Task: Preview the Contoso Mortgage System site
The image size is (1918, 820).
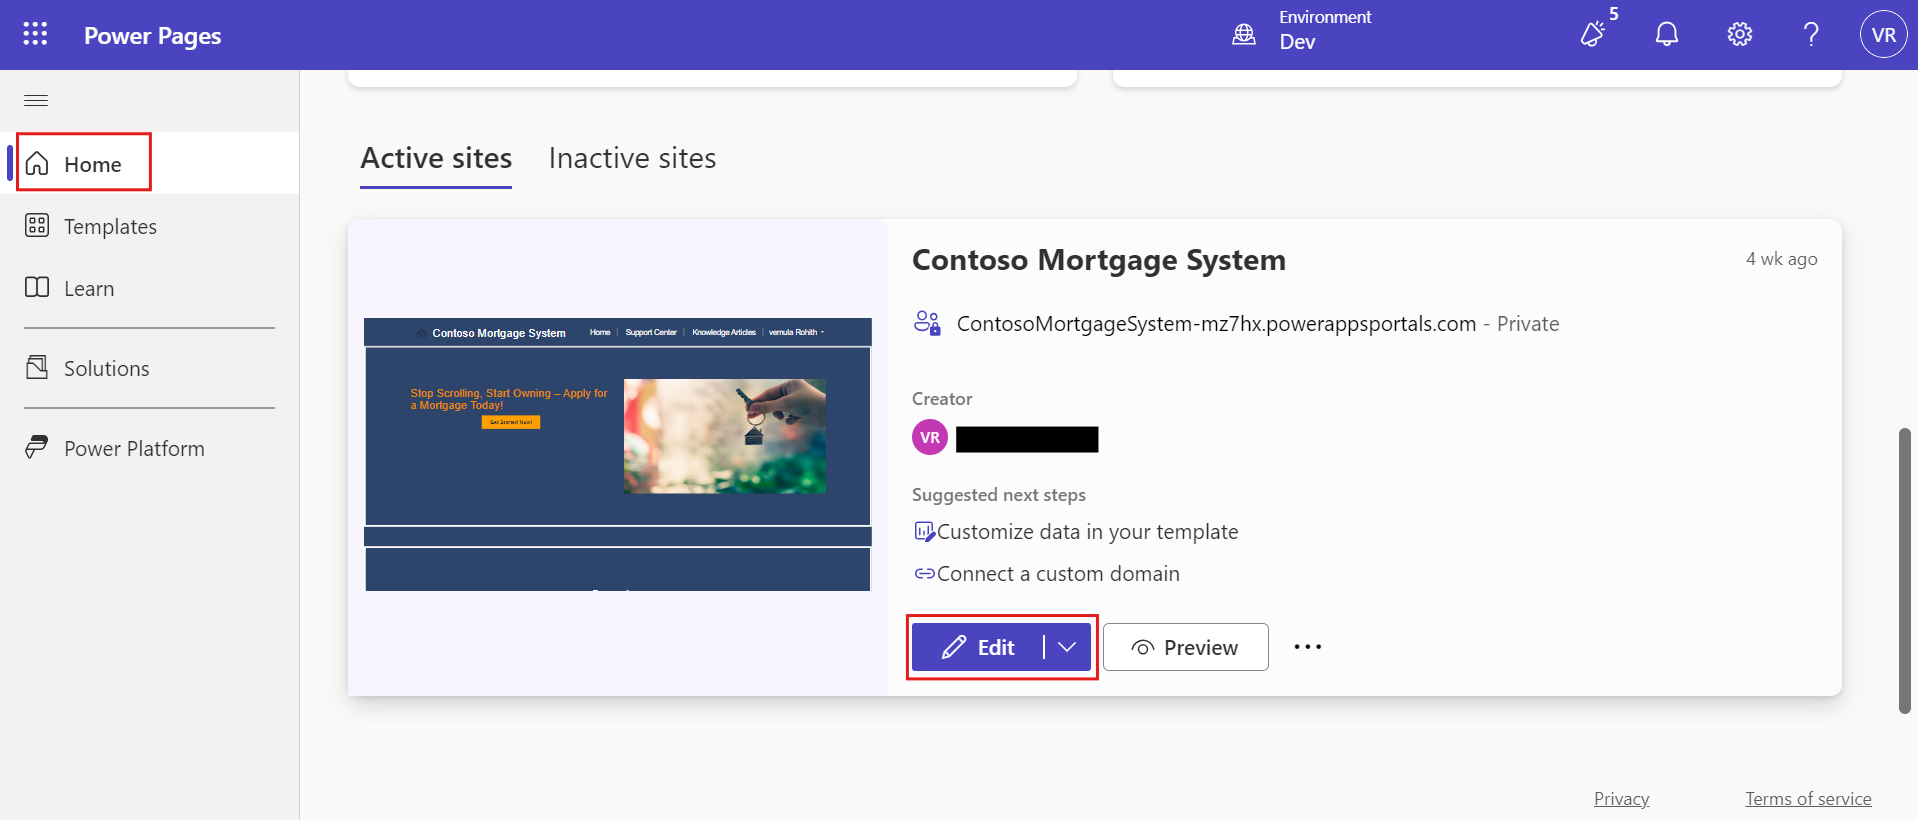Action: [x=1185, y=647]
